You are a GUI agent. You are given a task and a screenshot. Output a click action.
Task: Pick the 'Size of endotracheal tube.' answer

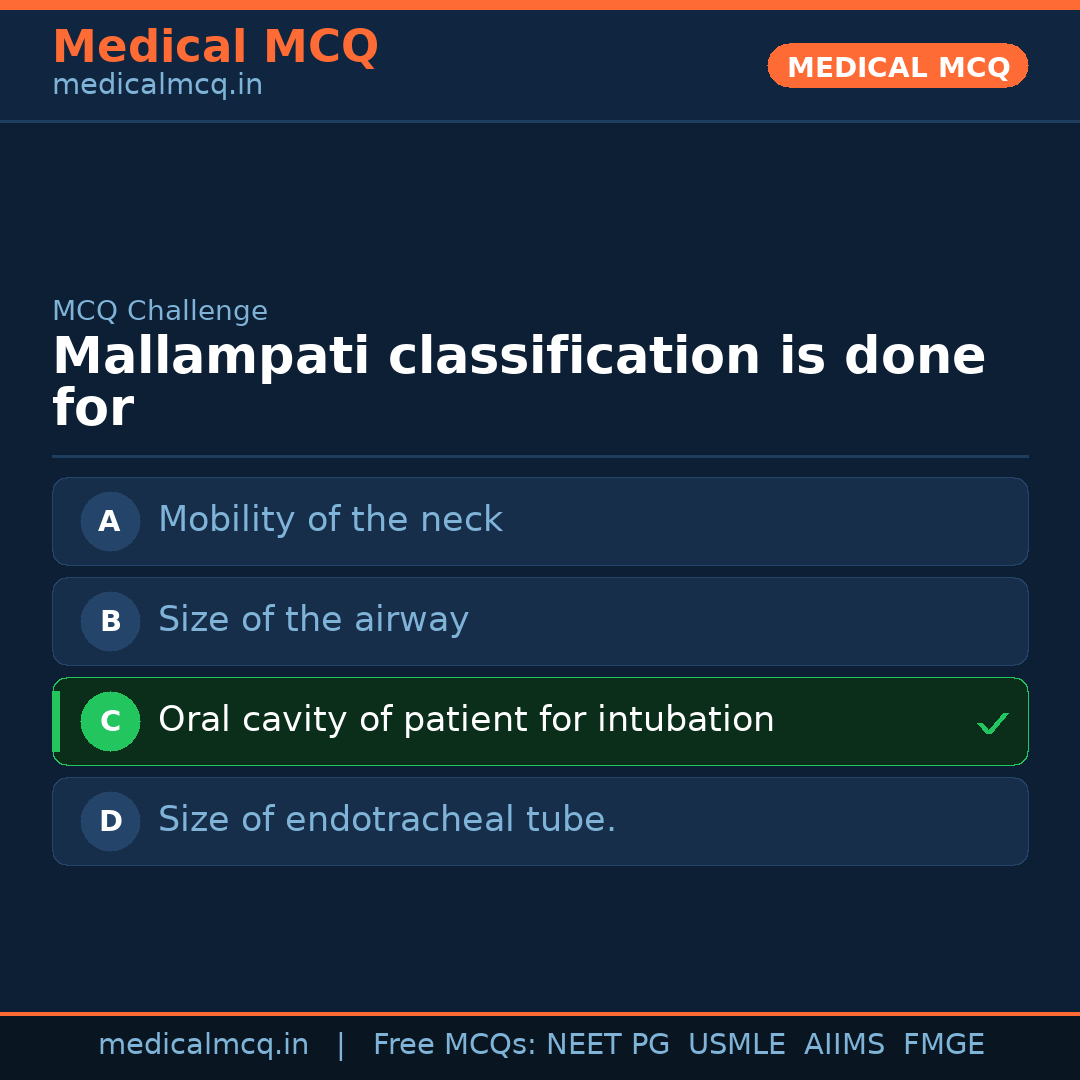point(387,820)
